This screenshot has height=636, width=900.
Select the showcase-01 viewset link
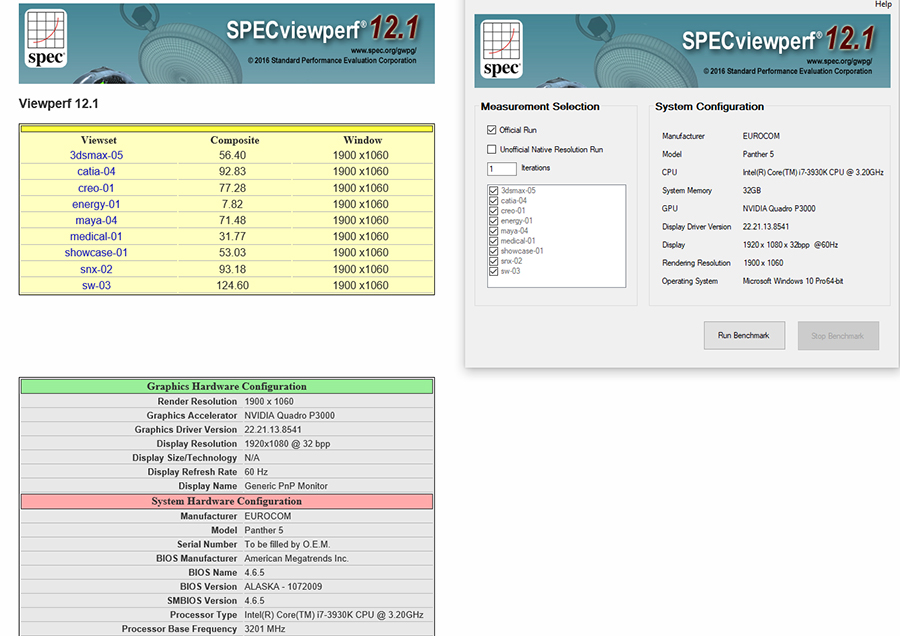(96, 253)
